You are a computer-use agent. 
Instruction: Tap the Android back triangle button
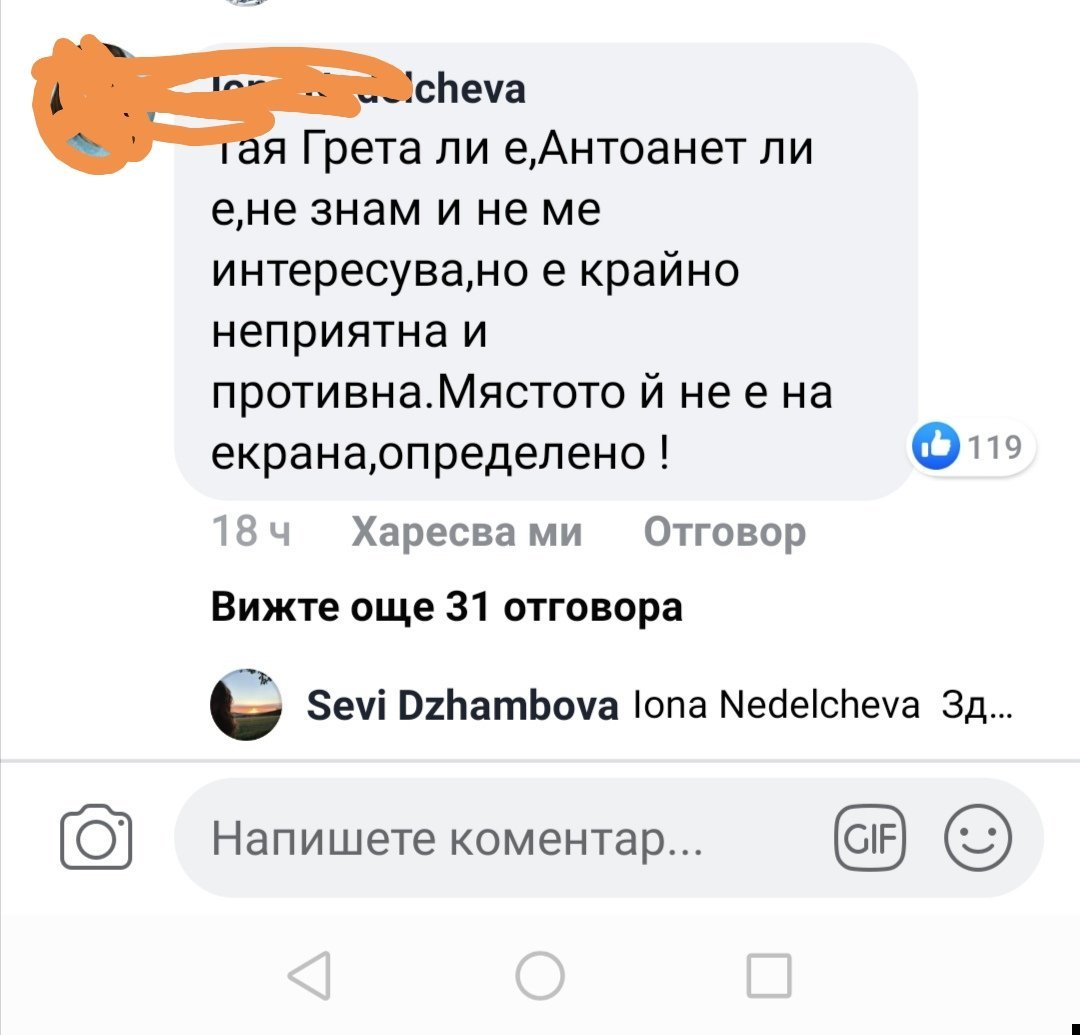click(x=310, y=975)
